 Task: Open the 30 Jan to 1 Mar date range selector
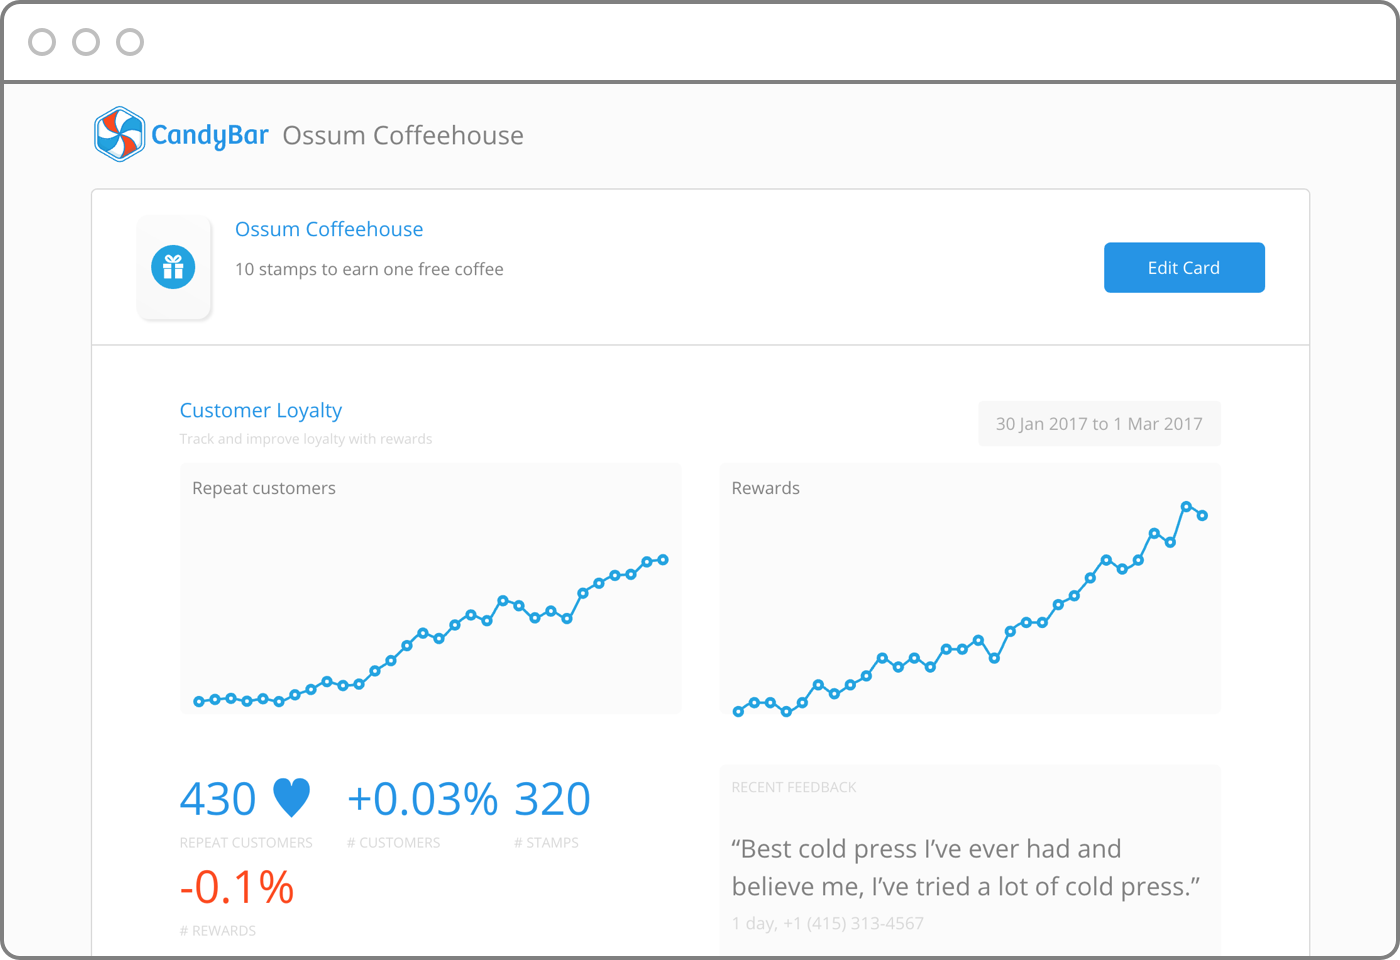point(1098,423)
